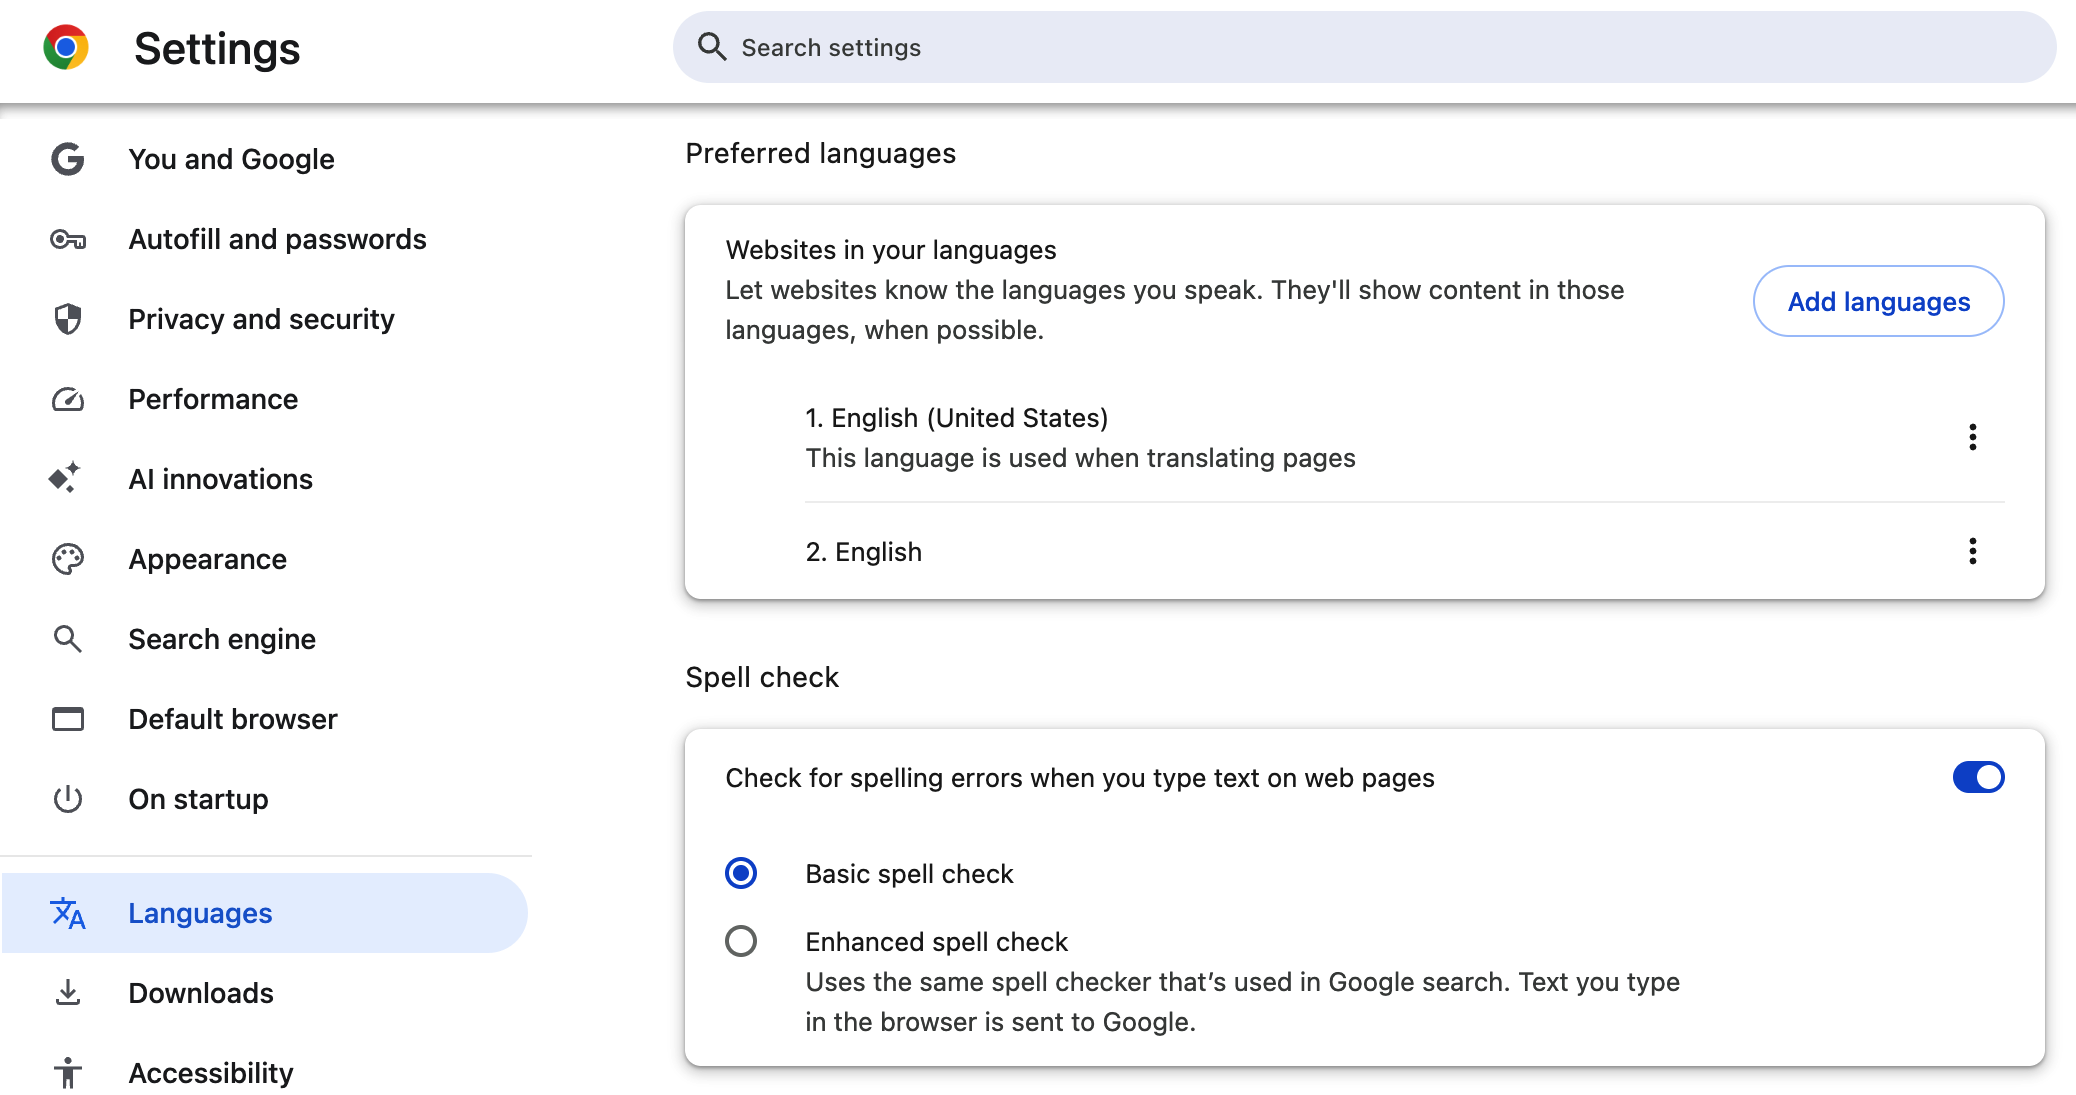Click the Settings page title
Screen dimensions: 2076x1095
tap(217, 48)
